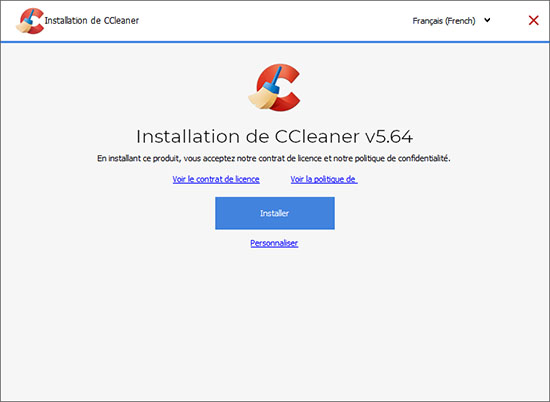Expand the language dropdown arrow

coord(487,20)
